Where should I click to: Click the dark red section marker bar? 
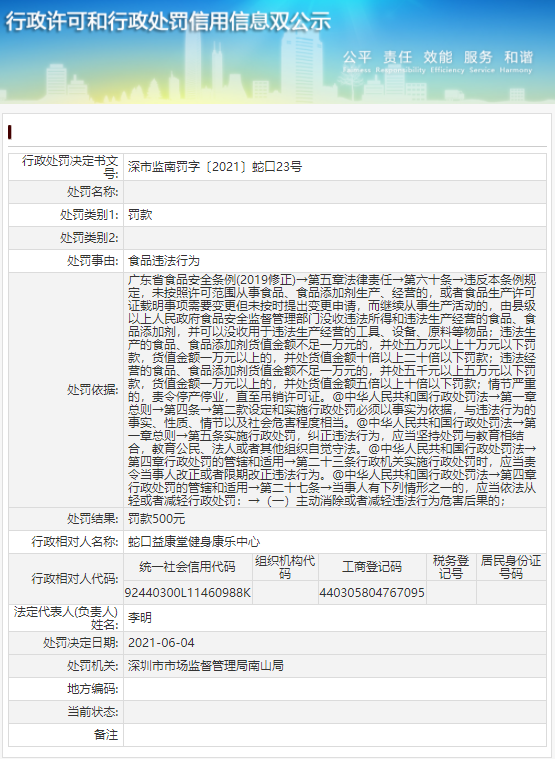pyautogui.click(x=10, y=132)
